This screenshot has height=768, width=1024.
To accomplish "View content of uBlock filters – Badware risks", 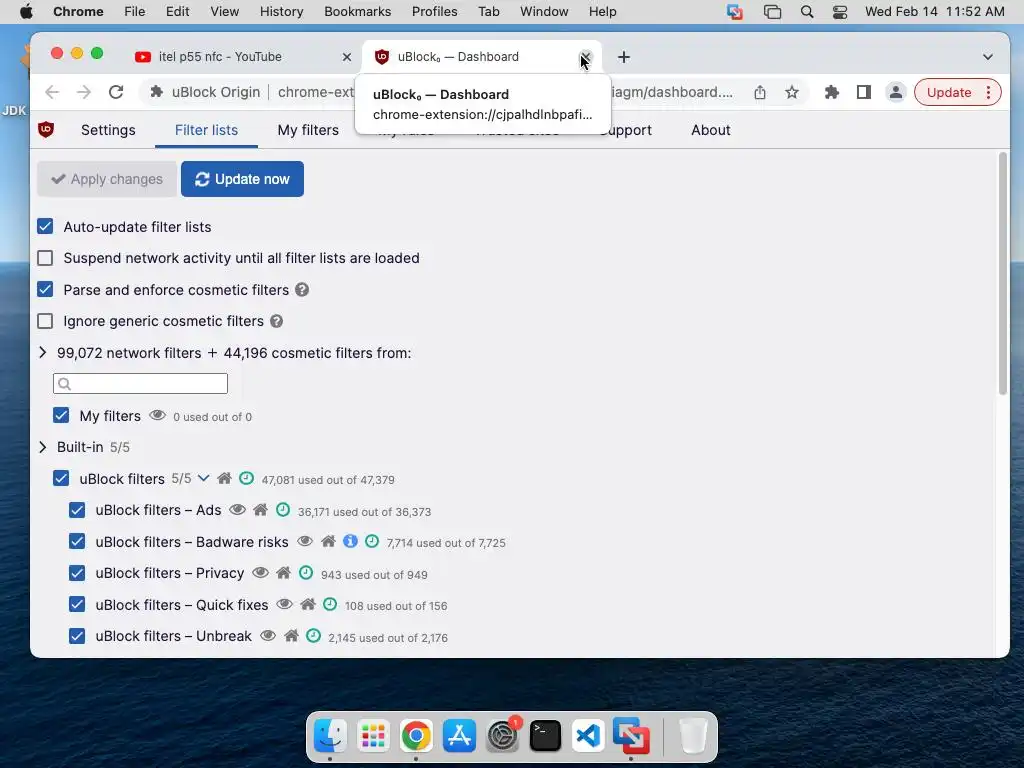I will pos(305,541).
